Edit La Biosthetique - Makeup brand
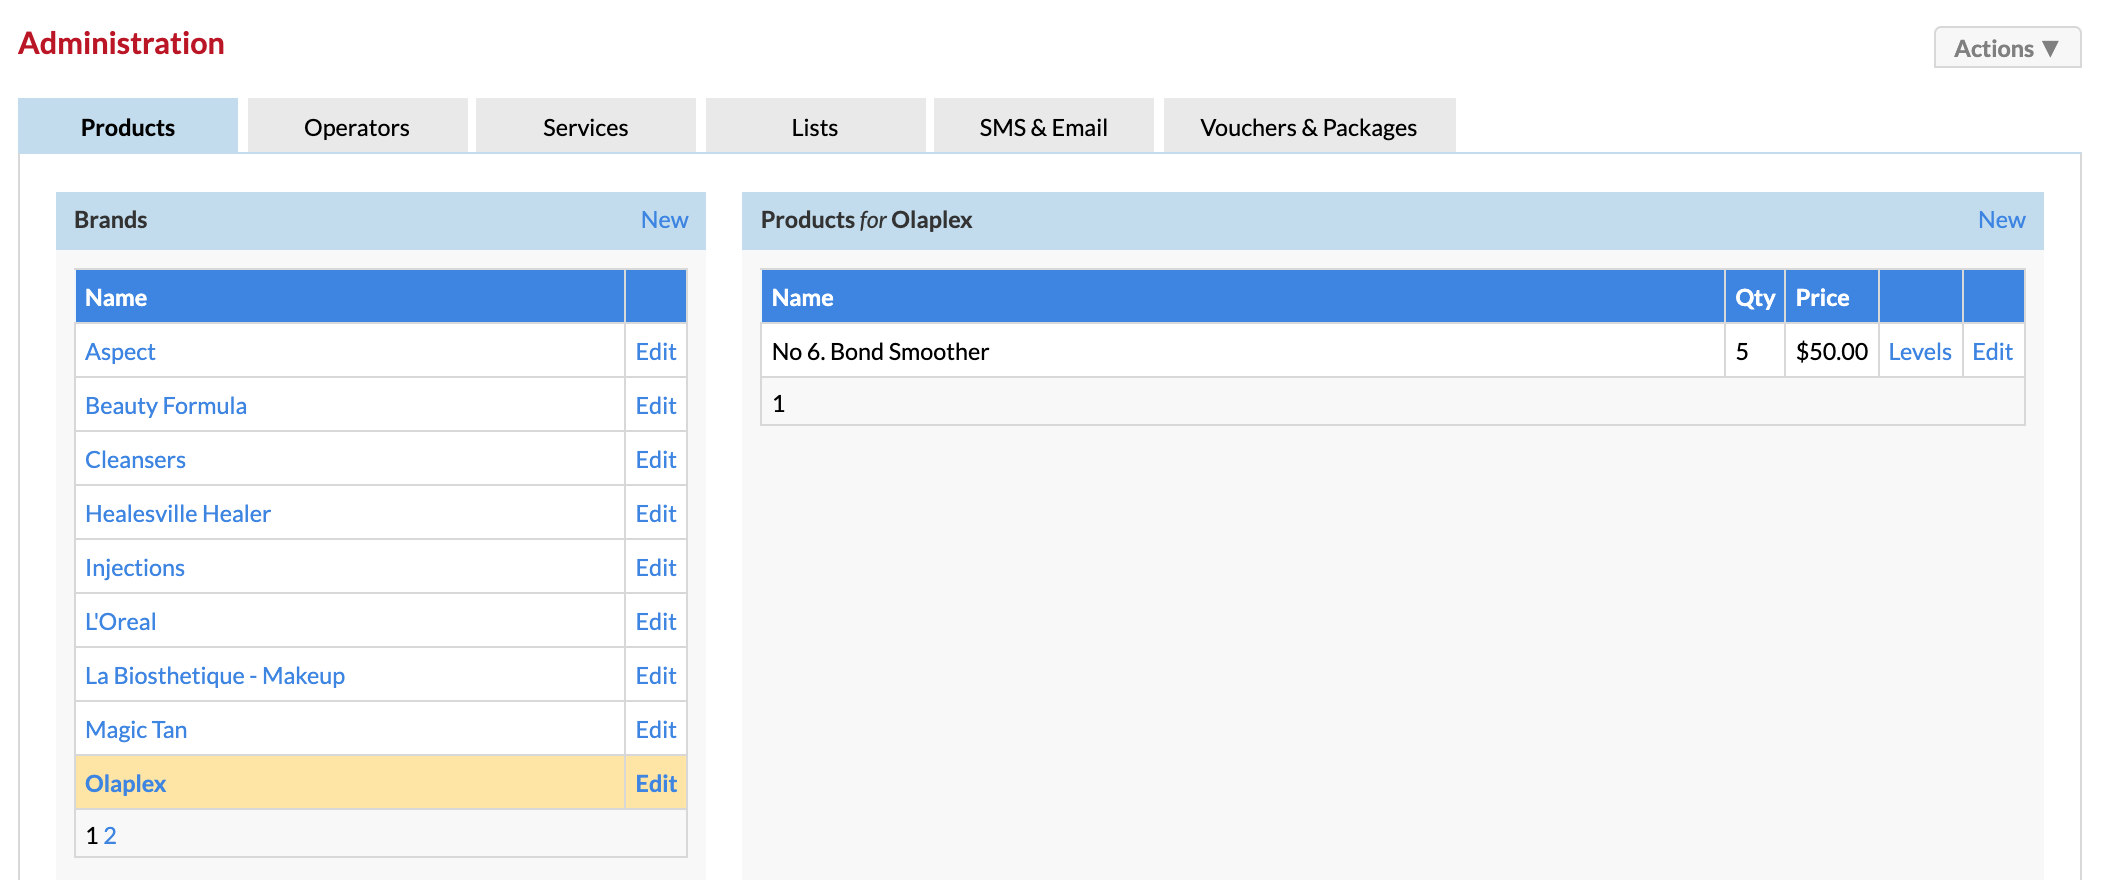This screenshot has height=880, width=2110. tap(656, 676)
